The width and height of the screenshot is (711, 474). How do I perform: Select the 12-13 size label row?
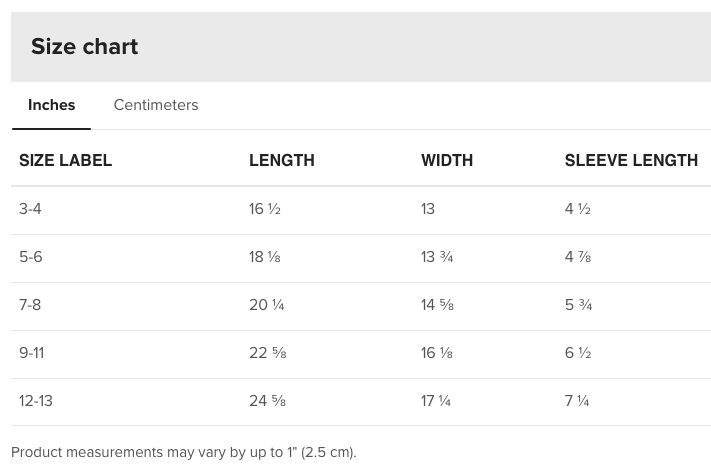point(36,401)
